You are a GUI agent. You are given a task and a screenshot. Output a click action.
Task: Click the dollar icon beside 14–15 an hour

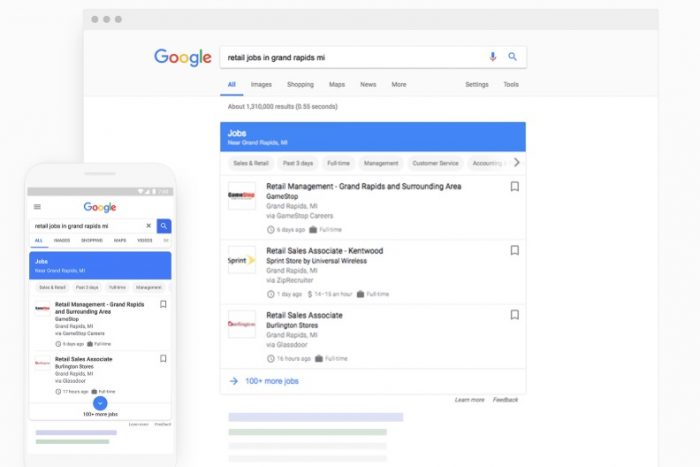pyautogui.click(x=310, y=294)
